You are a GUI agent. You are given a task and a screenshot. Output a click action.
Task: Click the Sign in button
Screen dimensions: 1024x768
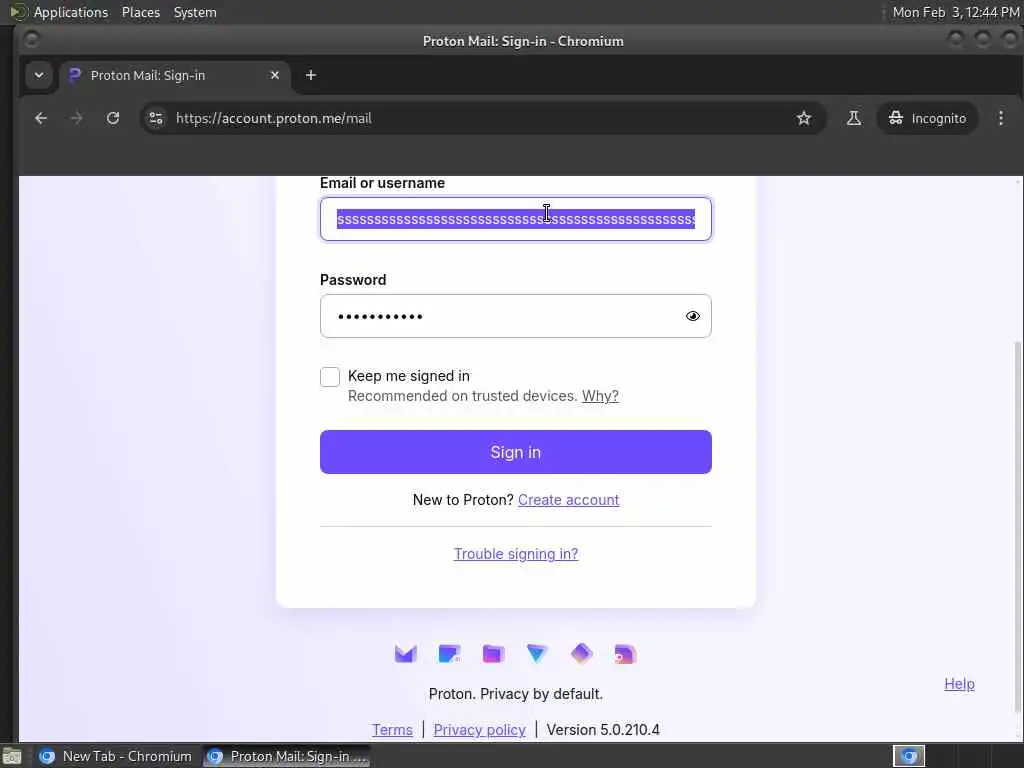point(516,452)
